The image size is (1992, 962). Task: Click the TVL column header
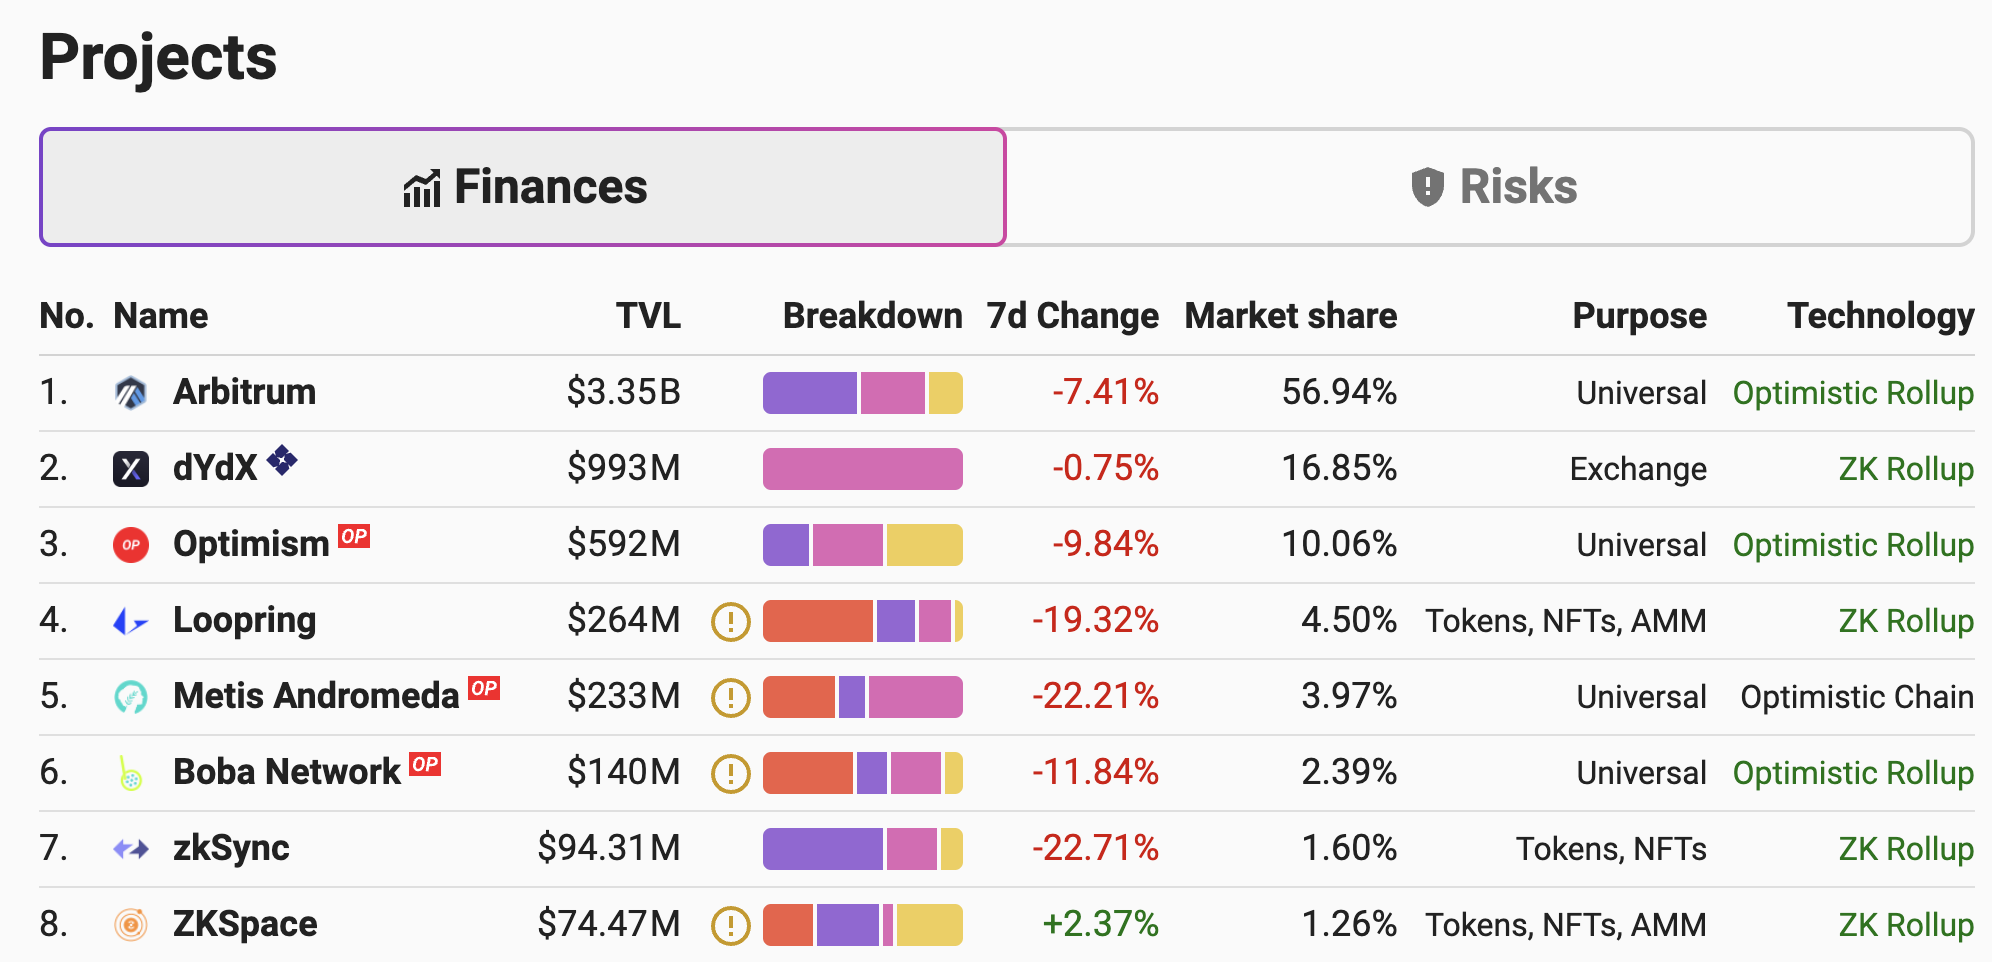point(648,316)
